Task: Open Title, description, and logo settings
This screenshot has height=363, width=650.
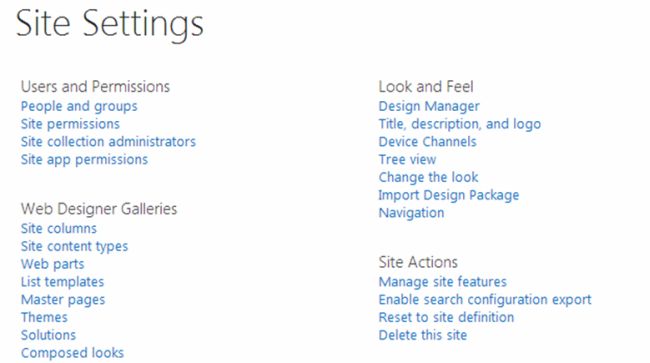Action: point(460,124)
